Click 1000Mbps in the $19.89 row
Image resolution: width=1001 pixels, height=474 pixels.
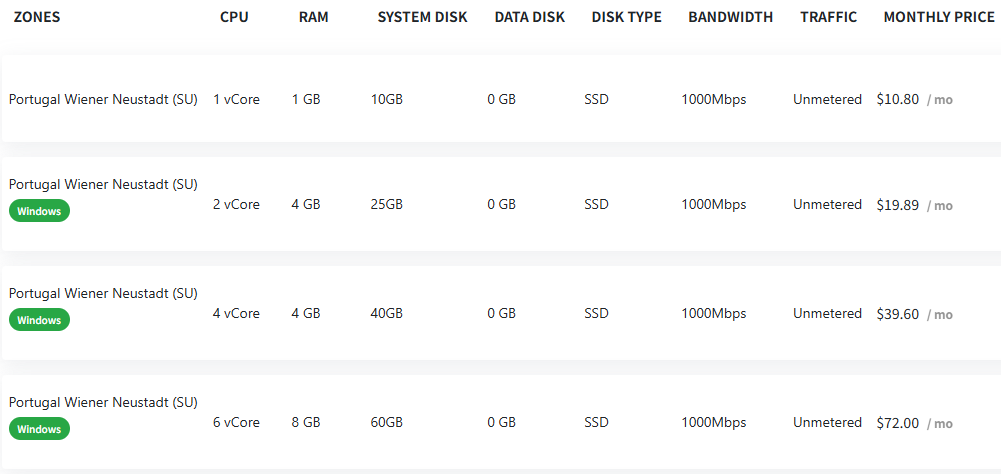714,204
